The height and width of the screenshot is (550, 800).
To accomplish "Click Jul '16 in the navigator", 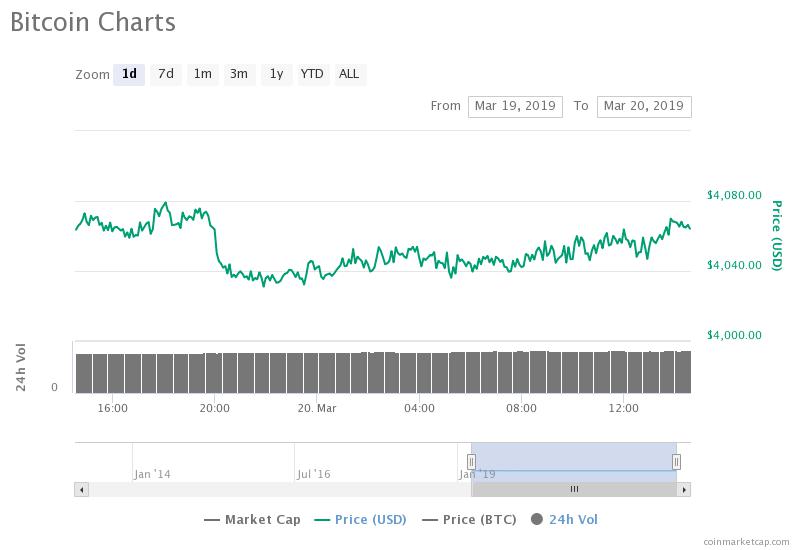I will point(314,474).
